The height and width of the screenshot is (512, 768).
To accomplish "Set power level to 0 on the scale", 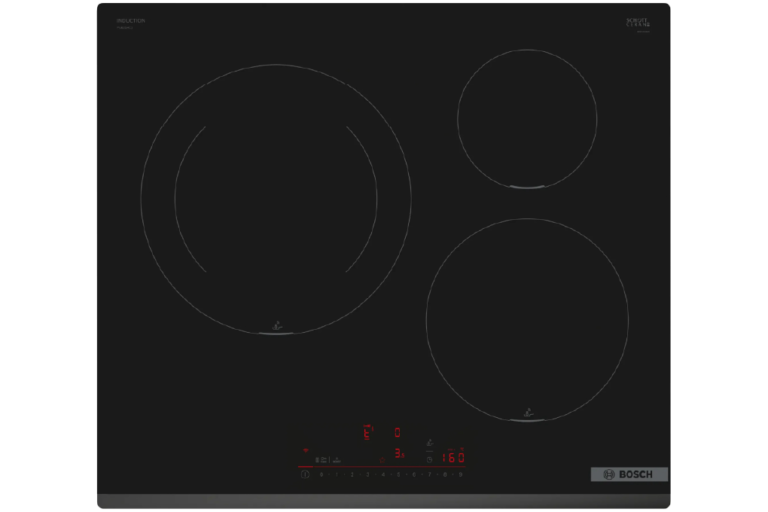I will click(321, 474).
